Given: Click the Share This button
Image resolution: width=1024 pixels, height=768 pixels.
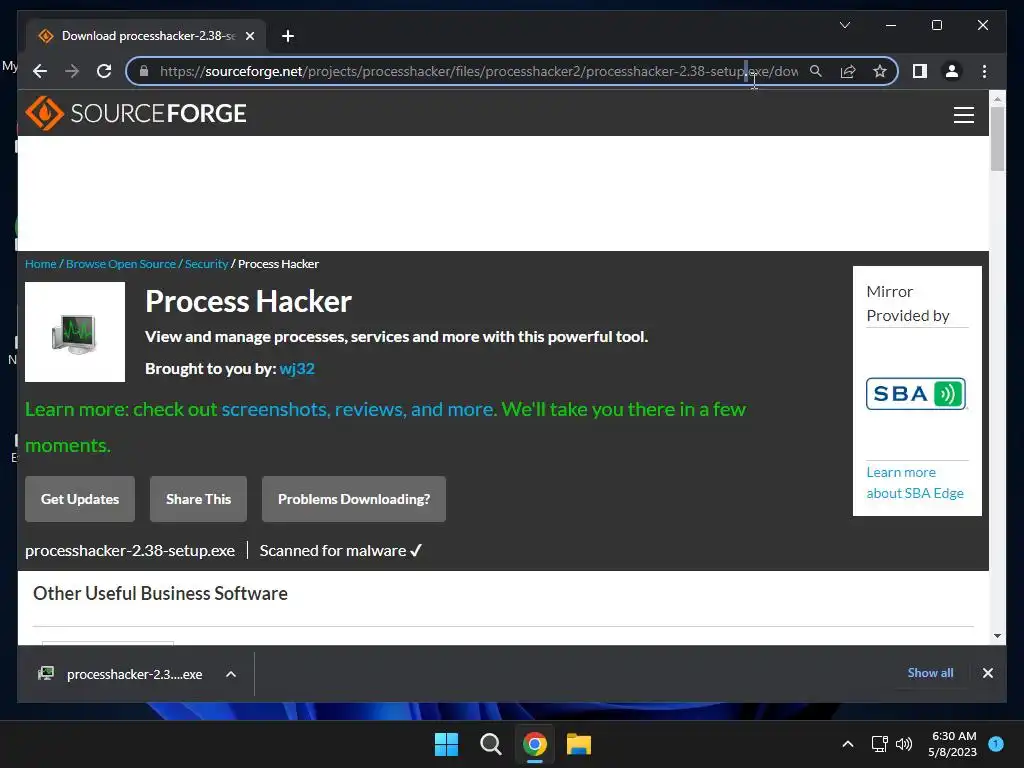Looking at the screenshot, I should tap(199, 499).
